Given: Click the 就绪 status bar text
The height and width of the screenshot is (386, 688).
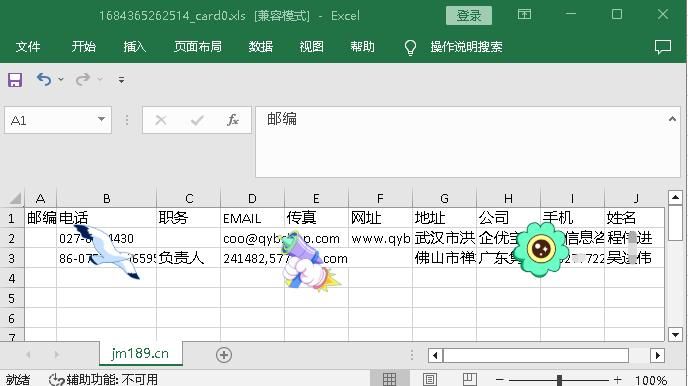Looking at the screenshot, I should [x=18, y=379].
